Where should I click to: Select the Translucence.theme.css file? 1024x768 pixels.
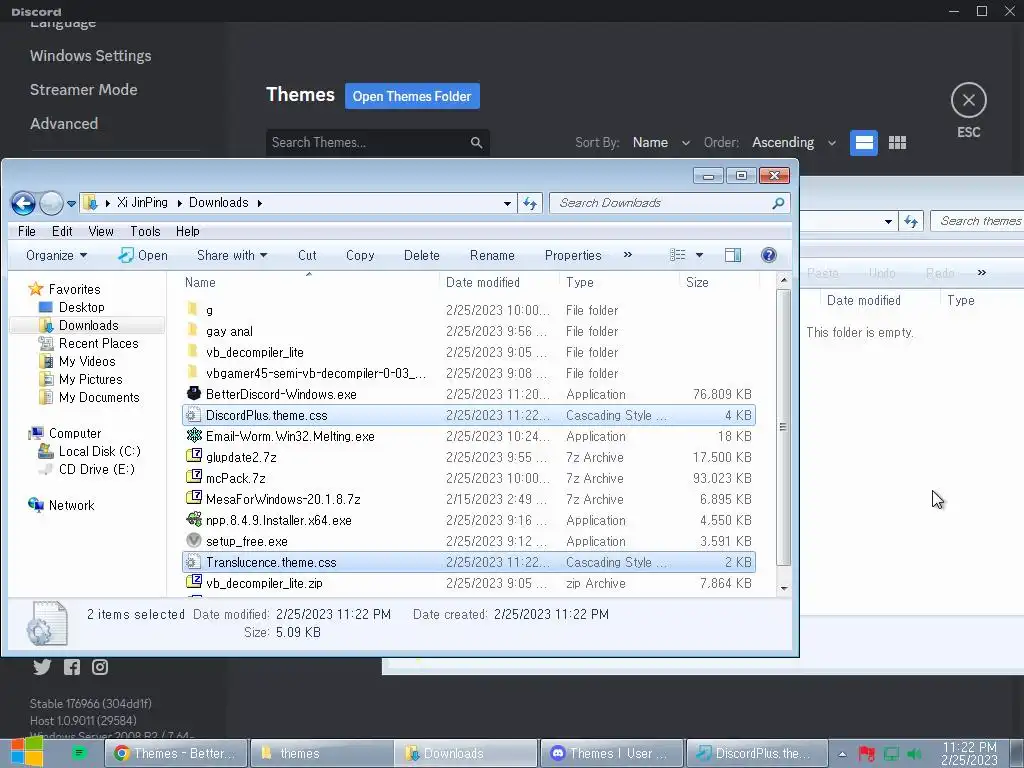[468, 562]
